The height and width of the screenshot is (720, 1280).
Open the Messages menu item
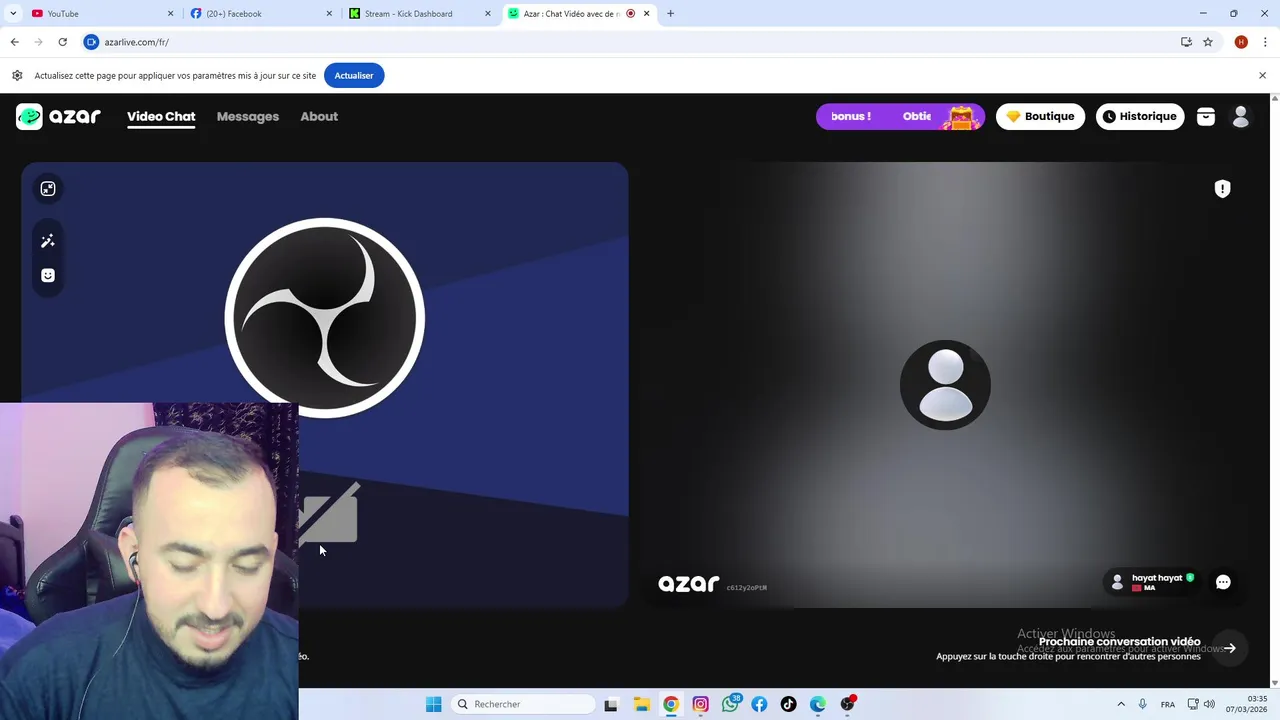248,117
